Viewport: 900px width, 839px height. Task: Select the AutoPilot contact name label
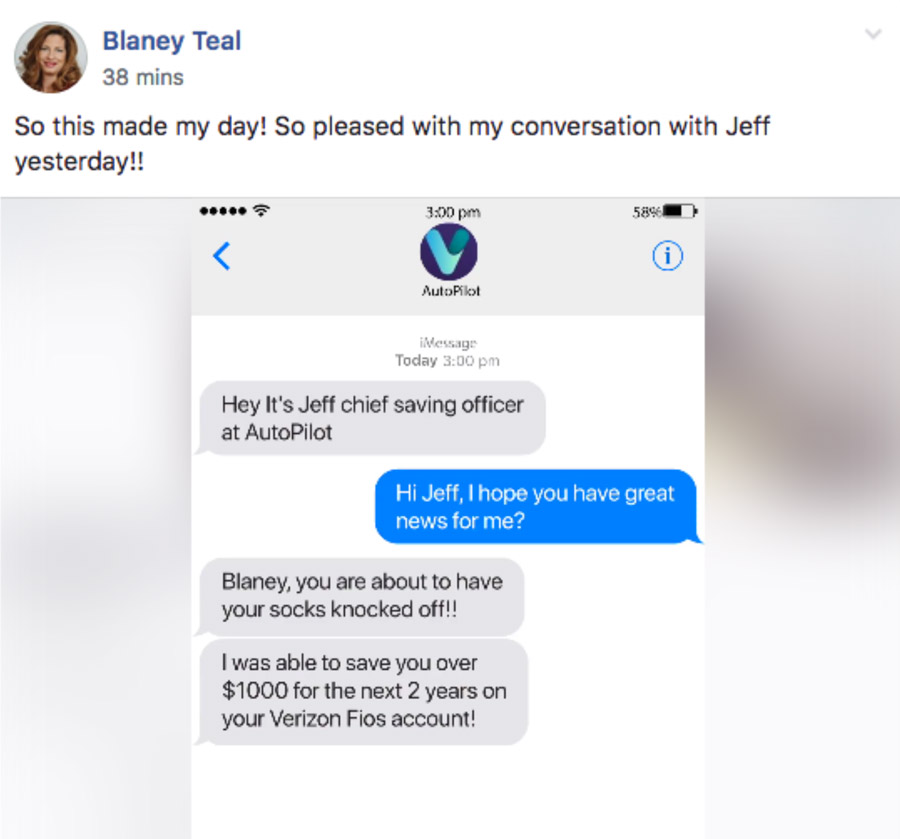[451, 291]
